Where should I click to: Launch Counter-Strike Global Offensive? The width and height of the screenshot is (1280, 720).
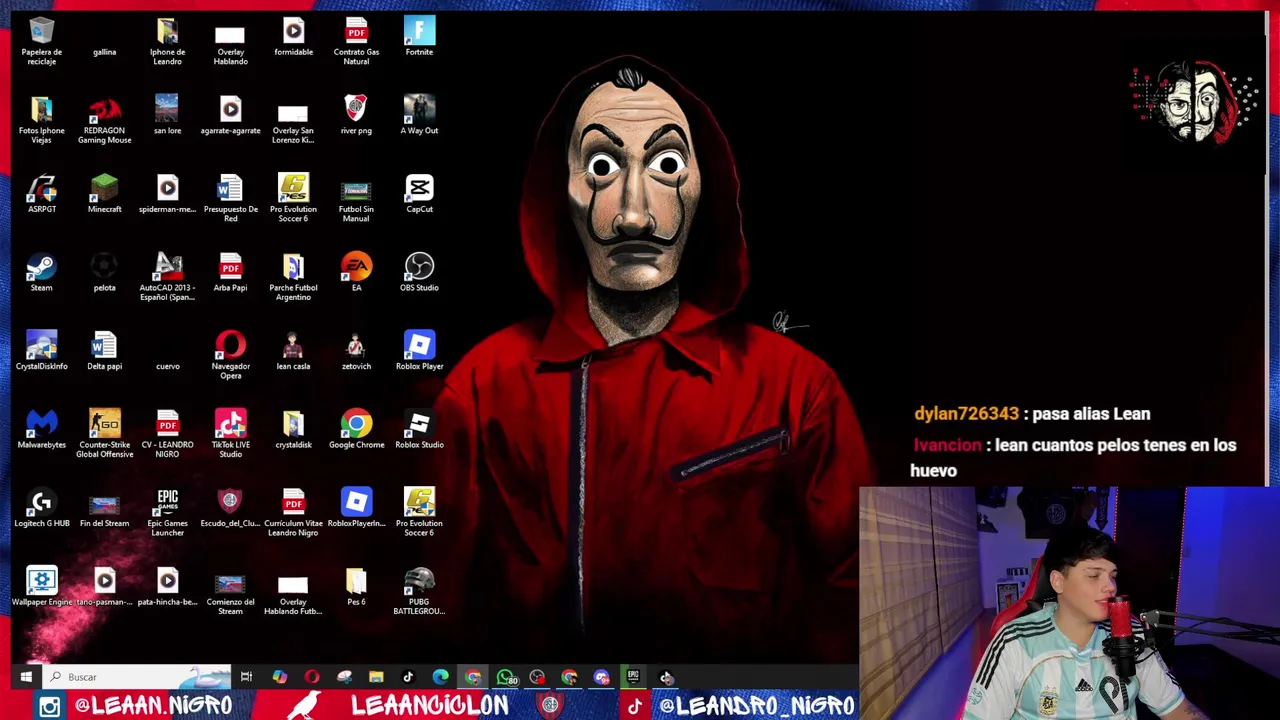[x=104, y=433]
